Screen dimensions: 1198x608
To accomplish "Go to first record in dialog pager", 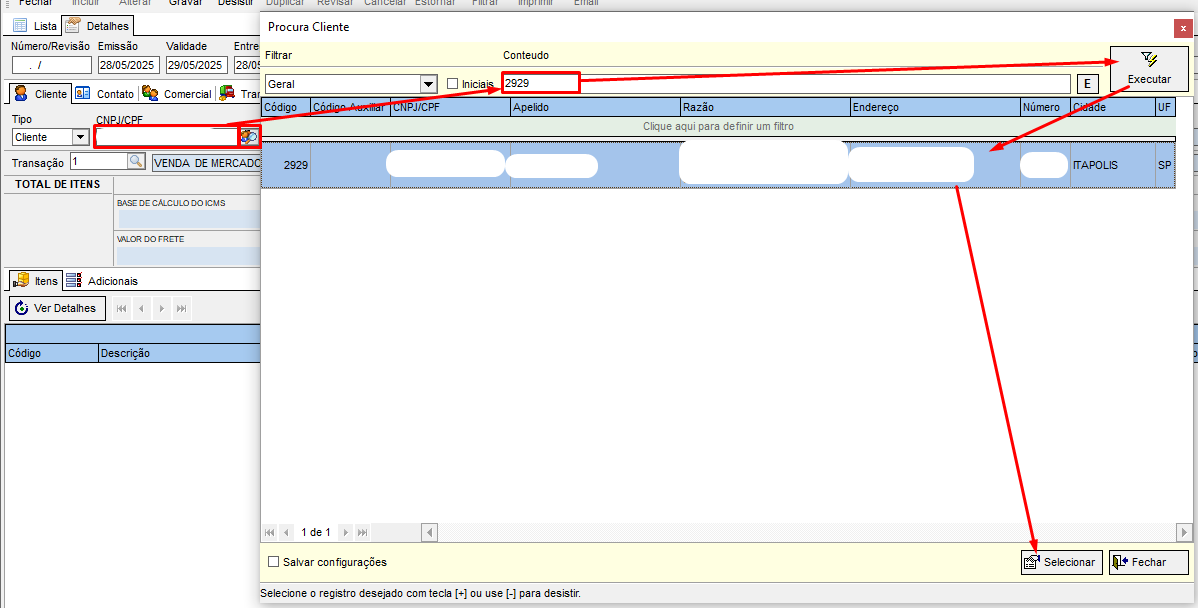I will (x=269, y=533).
